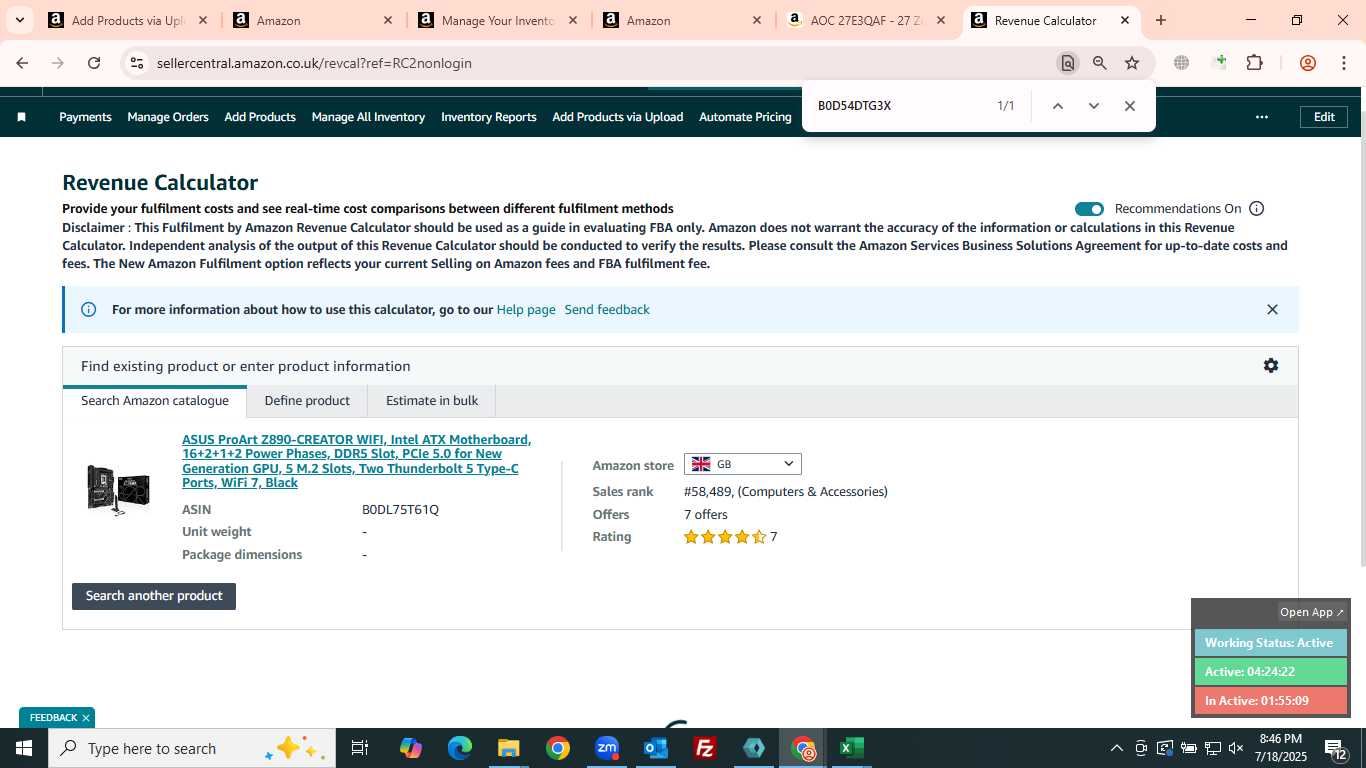Open Manage All Inventory page
Image resolution: width=1366 pixels, height=768 pixels.
[368, 117]
